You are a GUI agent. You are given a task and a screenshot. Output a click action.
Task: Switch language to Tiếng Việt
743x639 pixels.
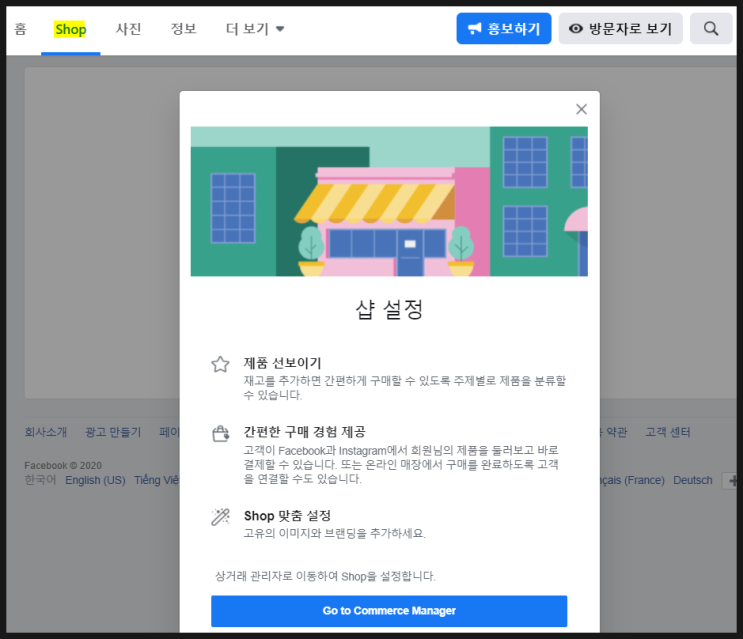click(x=157, y=480)
